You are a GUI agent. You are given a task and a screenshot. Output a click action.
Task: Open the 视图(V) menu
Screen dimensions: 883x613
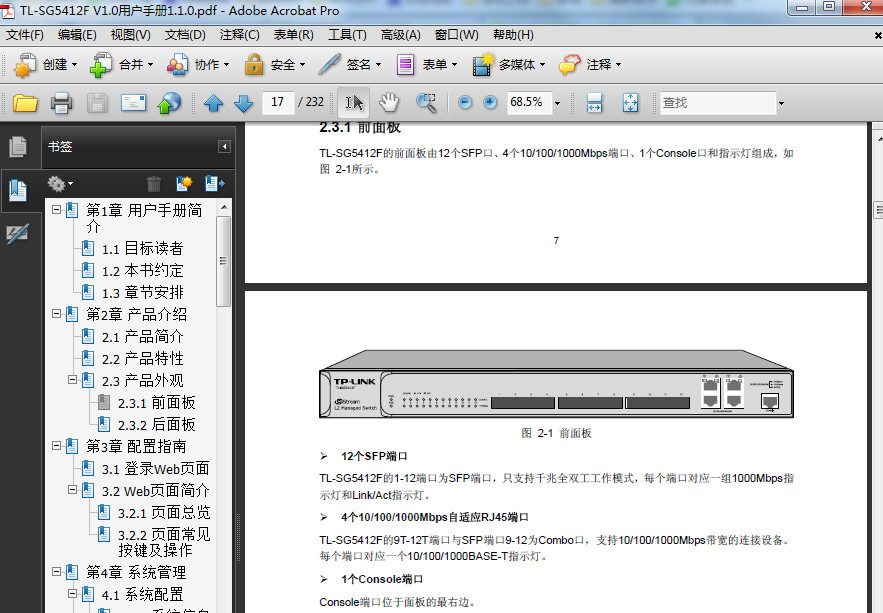[x=131, y=35]
